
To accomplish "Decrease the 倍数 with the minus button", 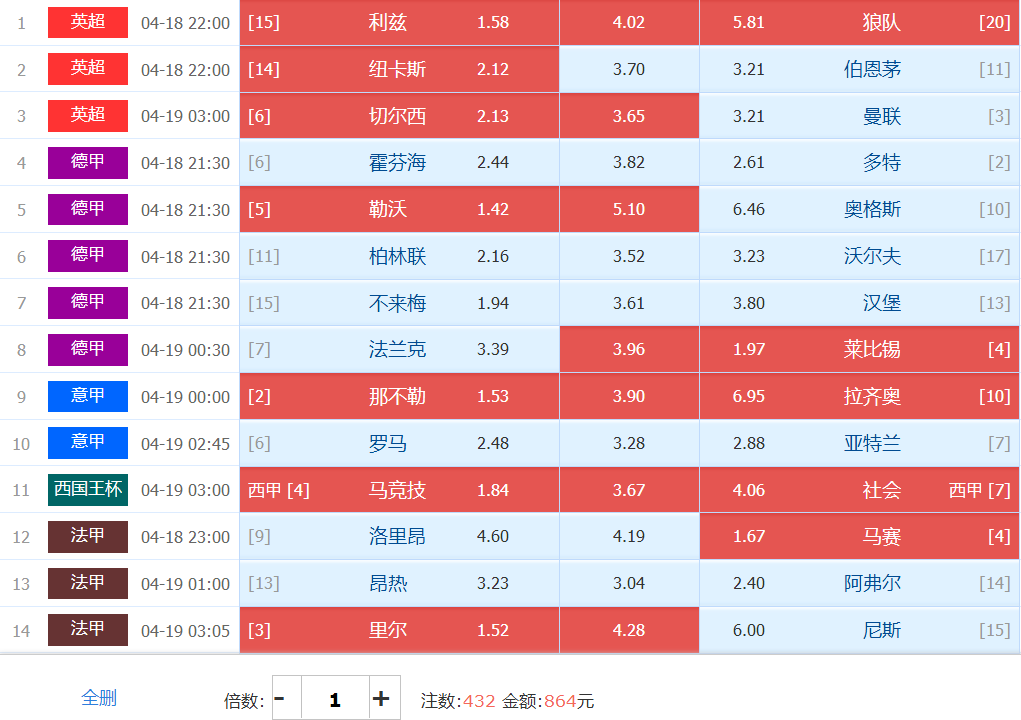I will coord(281,699).
